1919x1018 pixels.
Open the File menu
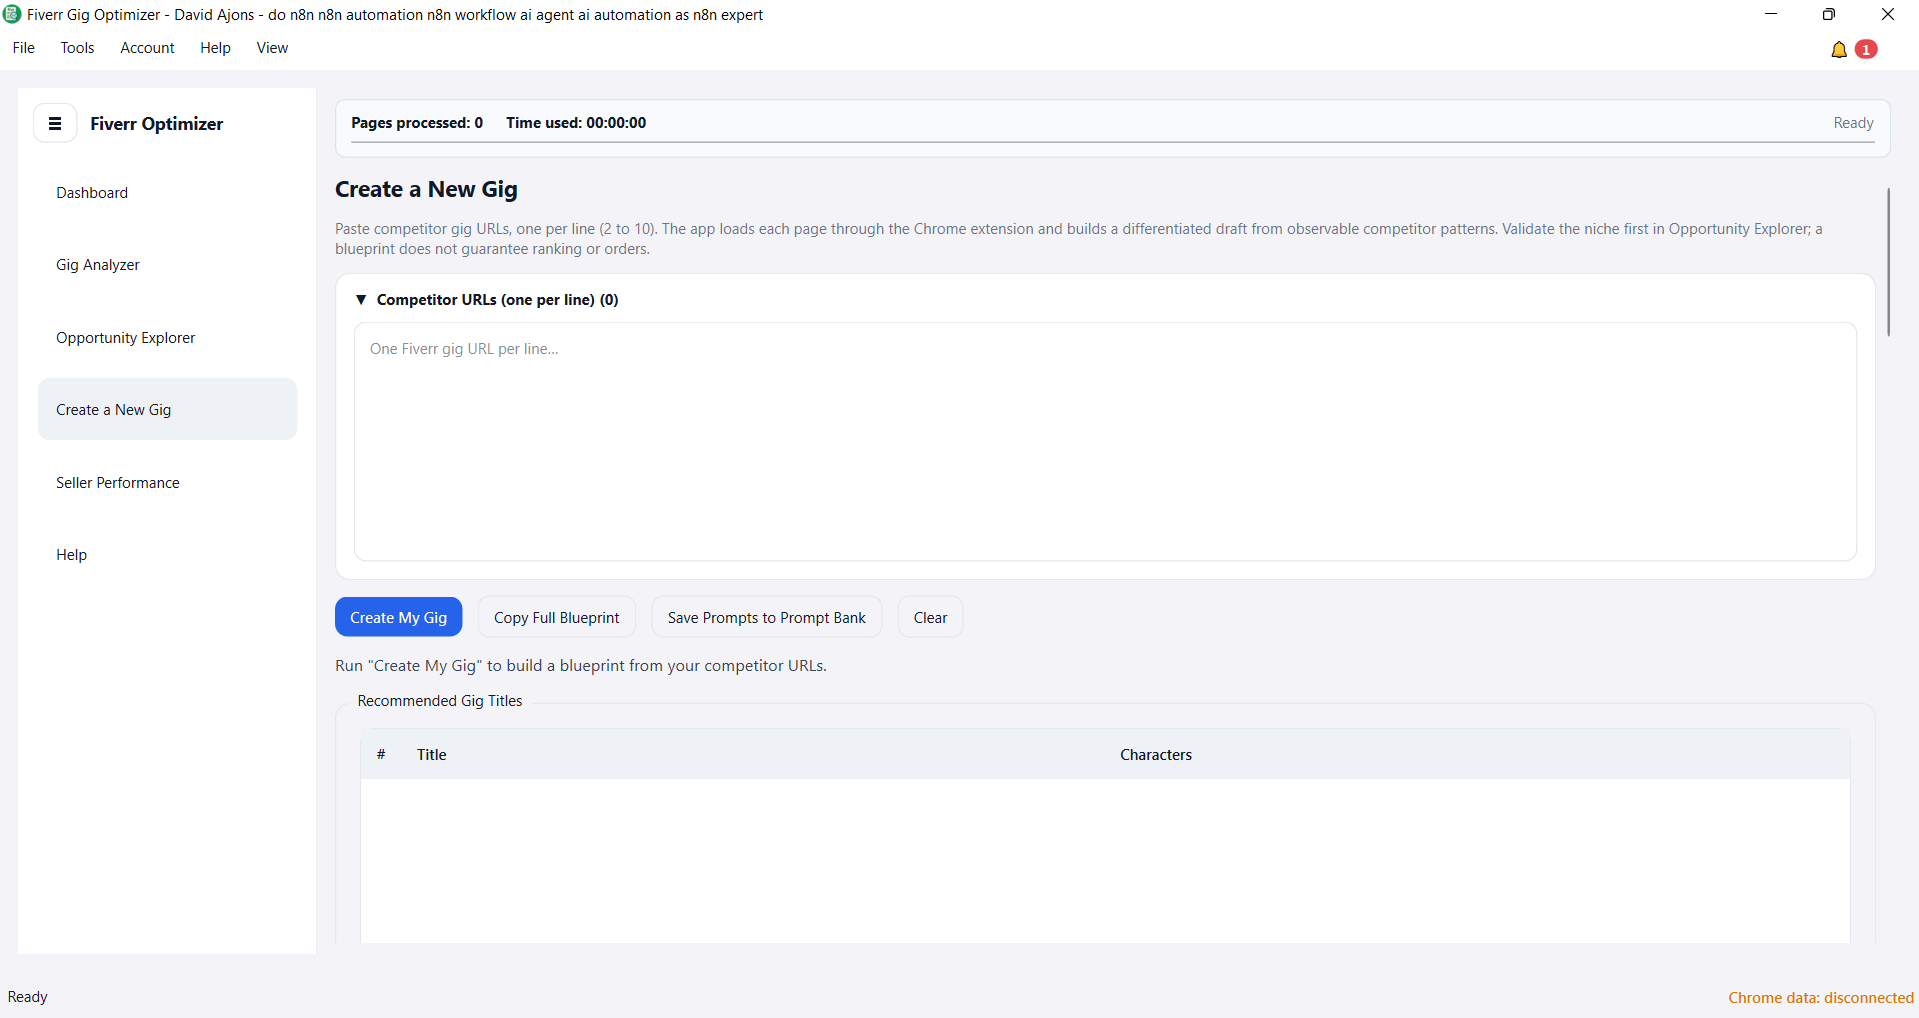(24, 48)
